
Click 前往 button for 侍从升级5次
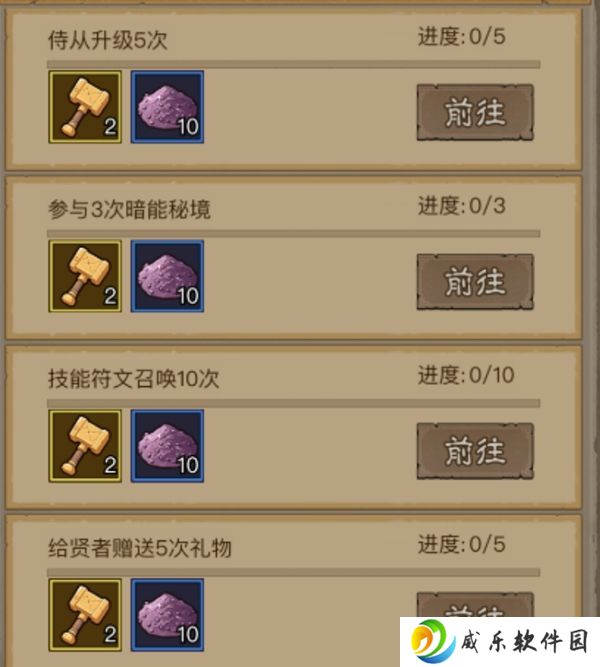point(475,112)
